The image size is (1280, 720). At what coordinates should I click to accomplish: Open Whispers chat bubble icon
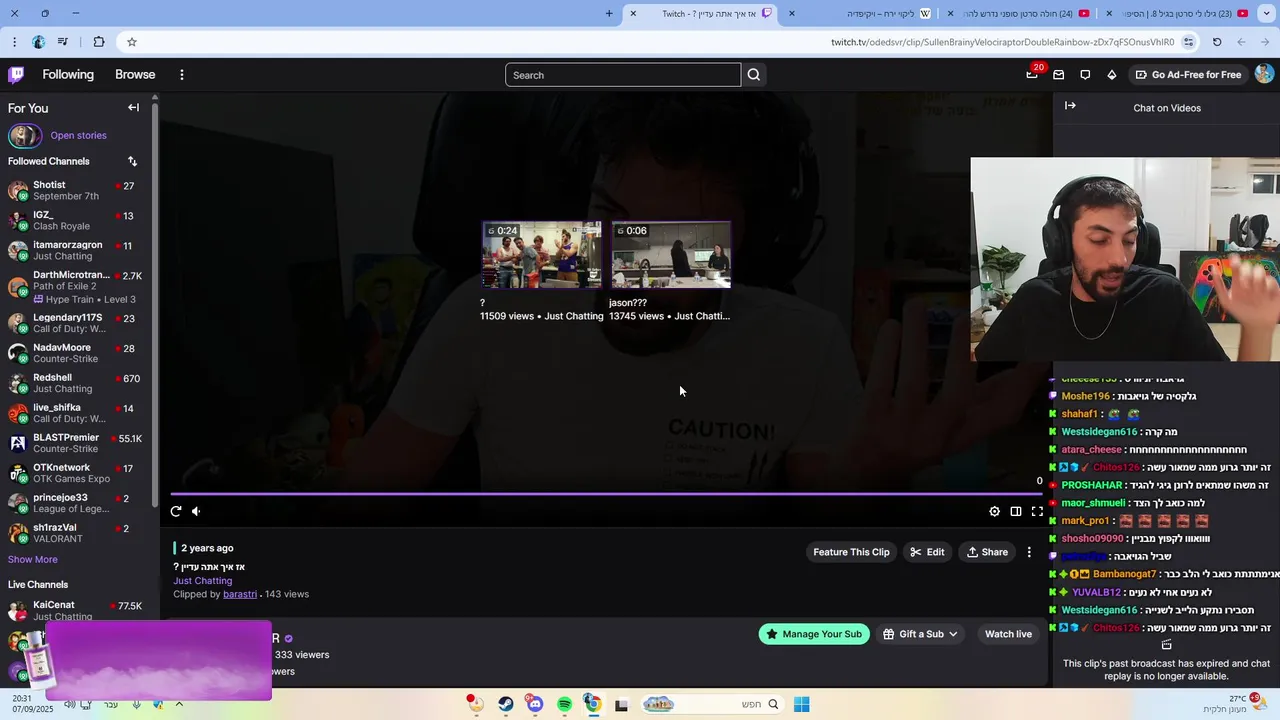pyautogui.click(x=1085, y=75)
